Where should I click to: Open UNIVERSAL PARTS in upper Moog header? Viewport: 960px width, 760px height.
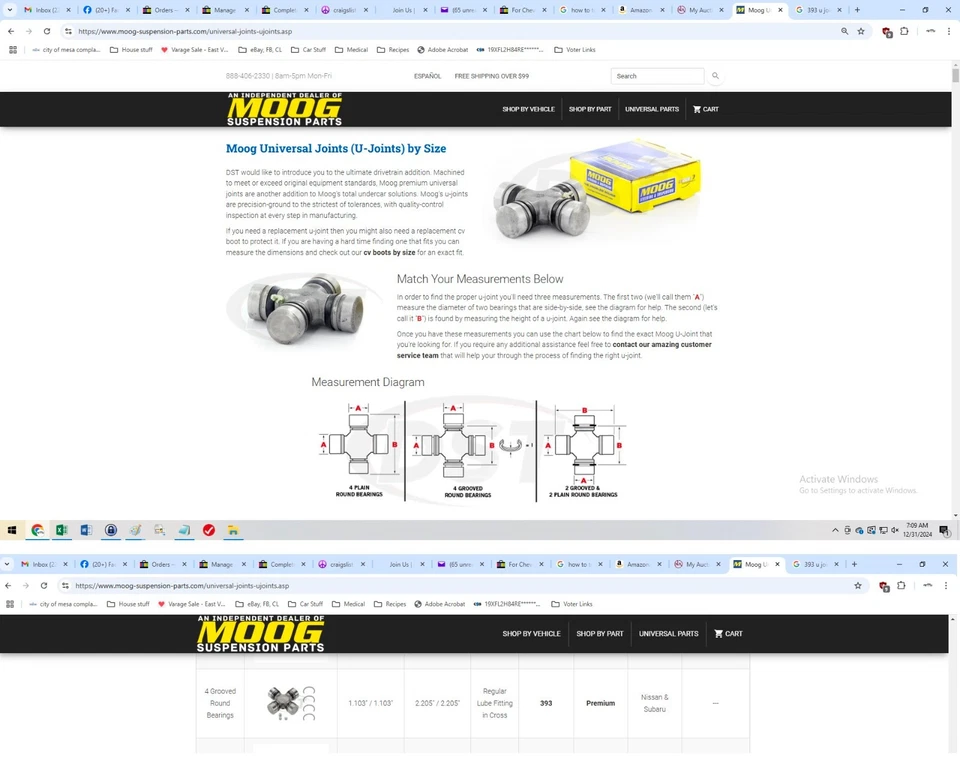652,109
